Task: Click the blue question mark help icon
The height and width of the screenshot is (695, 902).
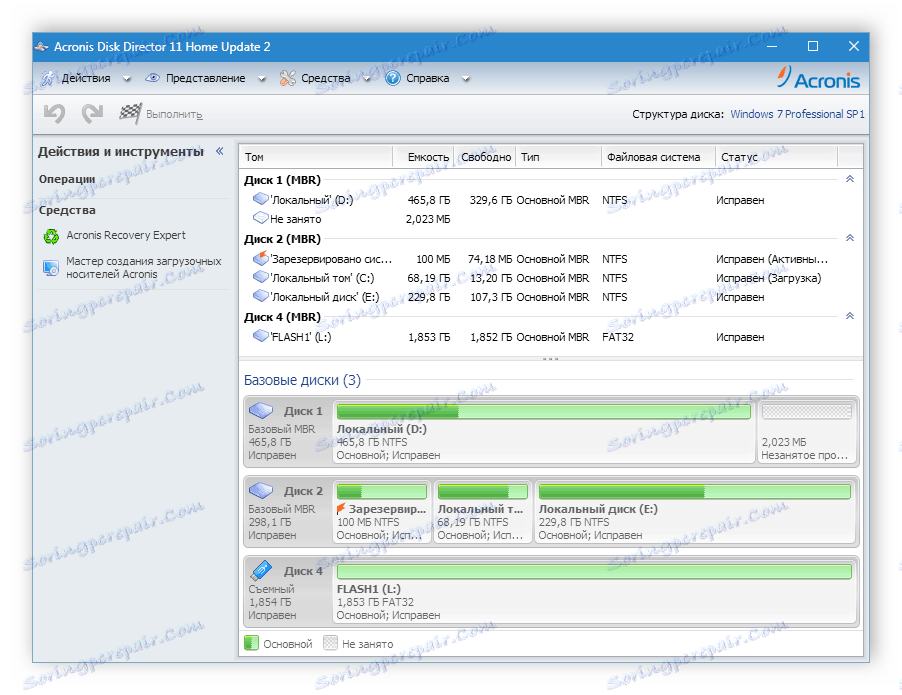Action: 392,78
